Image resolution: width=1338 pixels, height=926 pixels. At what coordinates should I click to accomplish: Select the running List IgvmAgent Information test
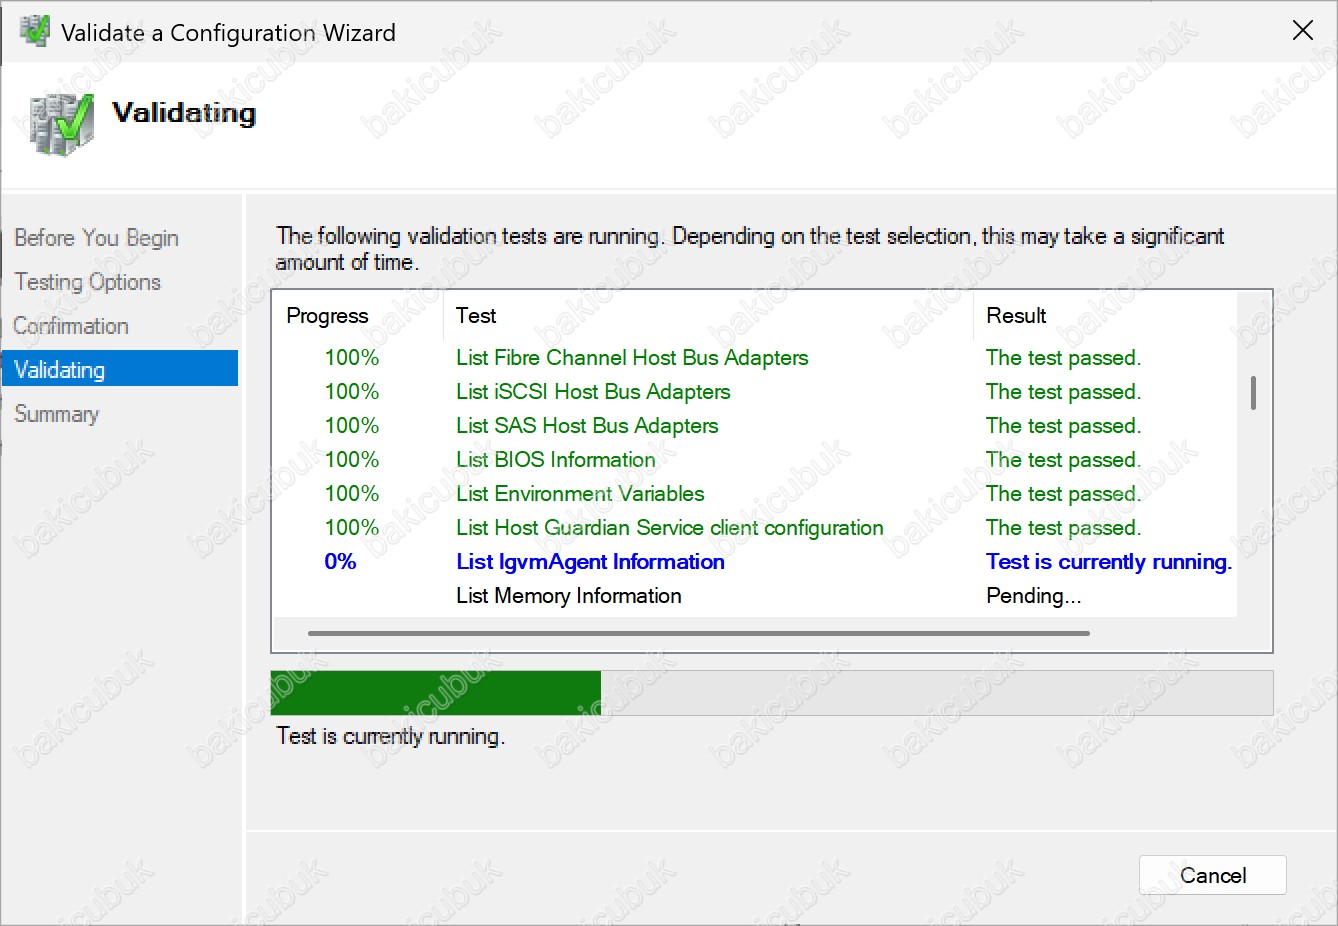[x=590, y=562]
